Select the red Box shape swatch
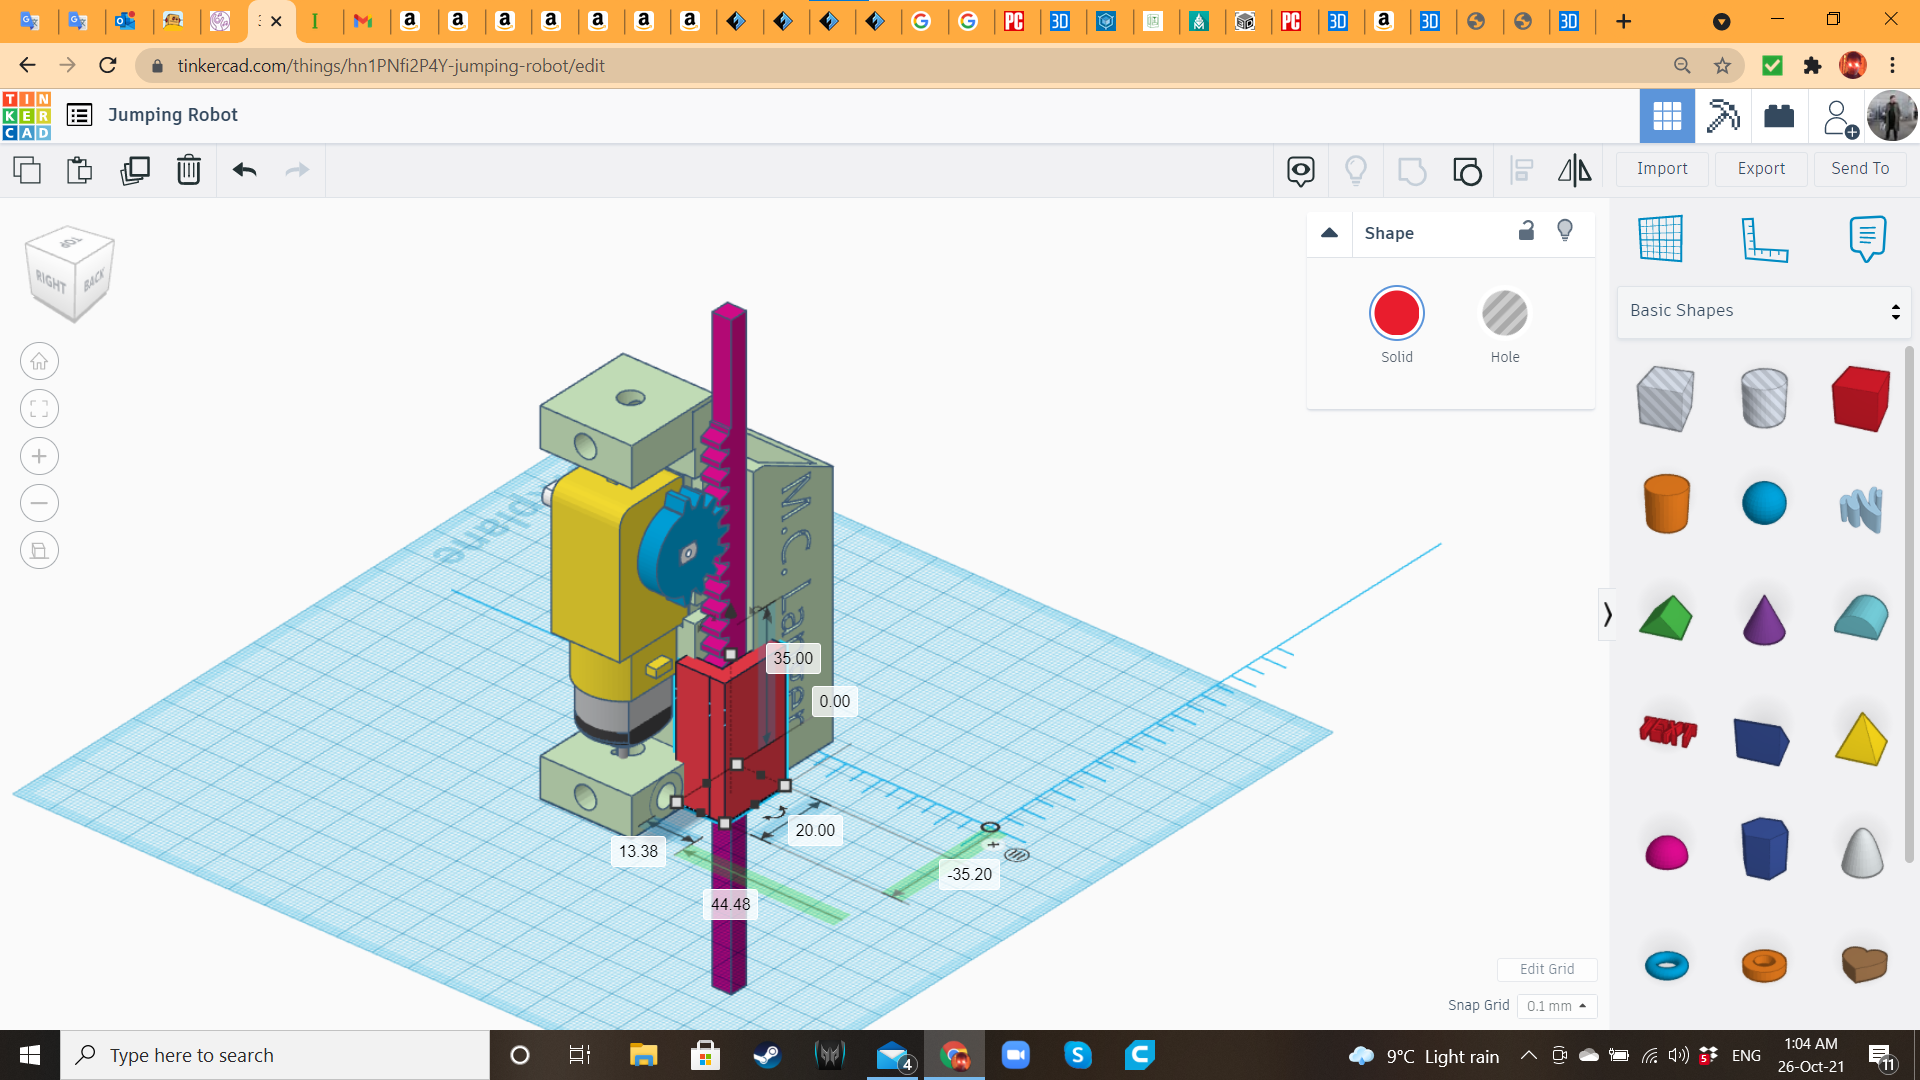Screen dimensions: 1920x1080 click(x=1862, y=396)
